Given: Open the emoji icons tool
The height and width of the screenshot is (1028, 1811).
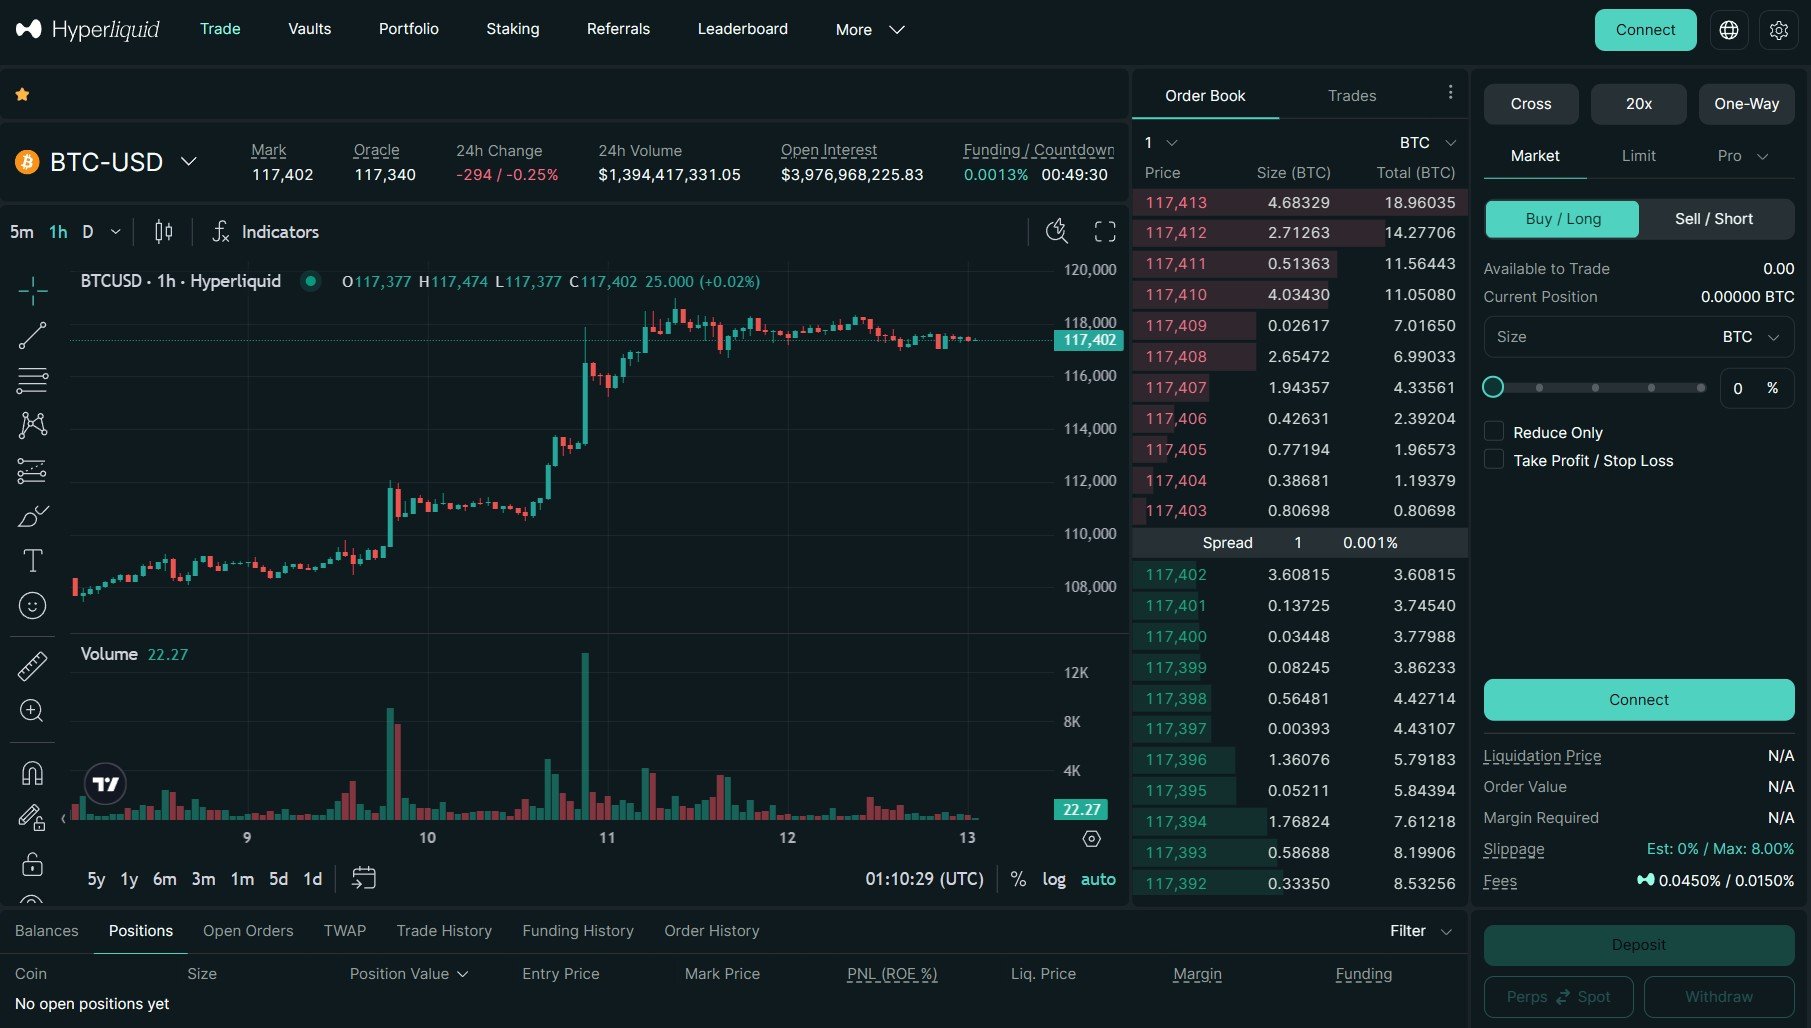Looking at the screenshot, I should pos(32,605).
